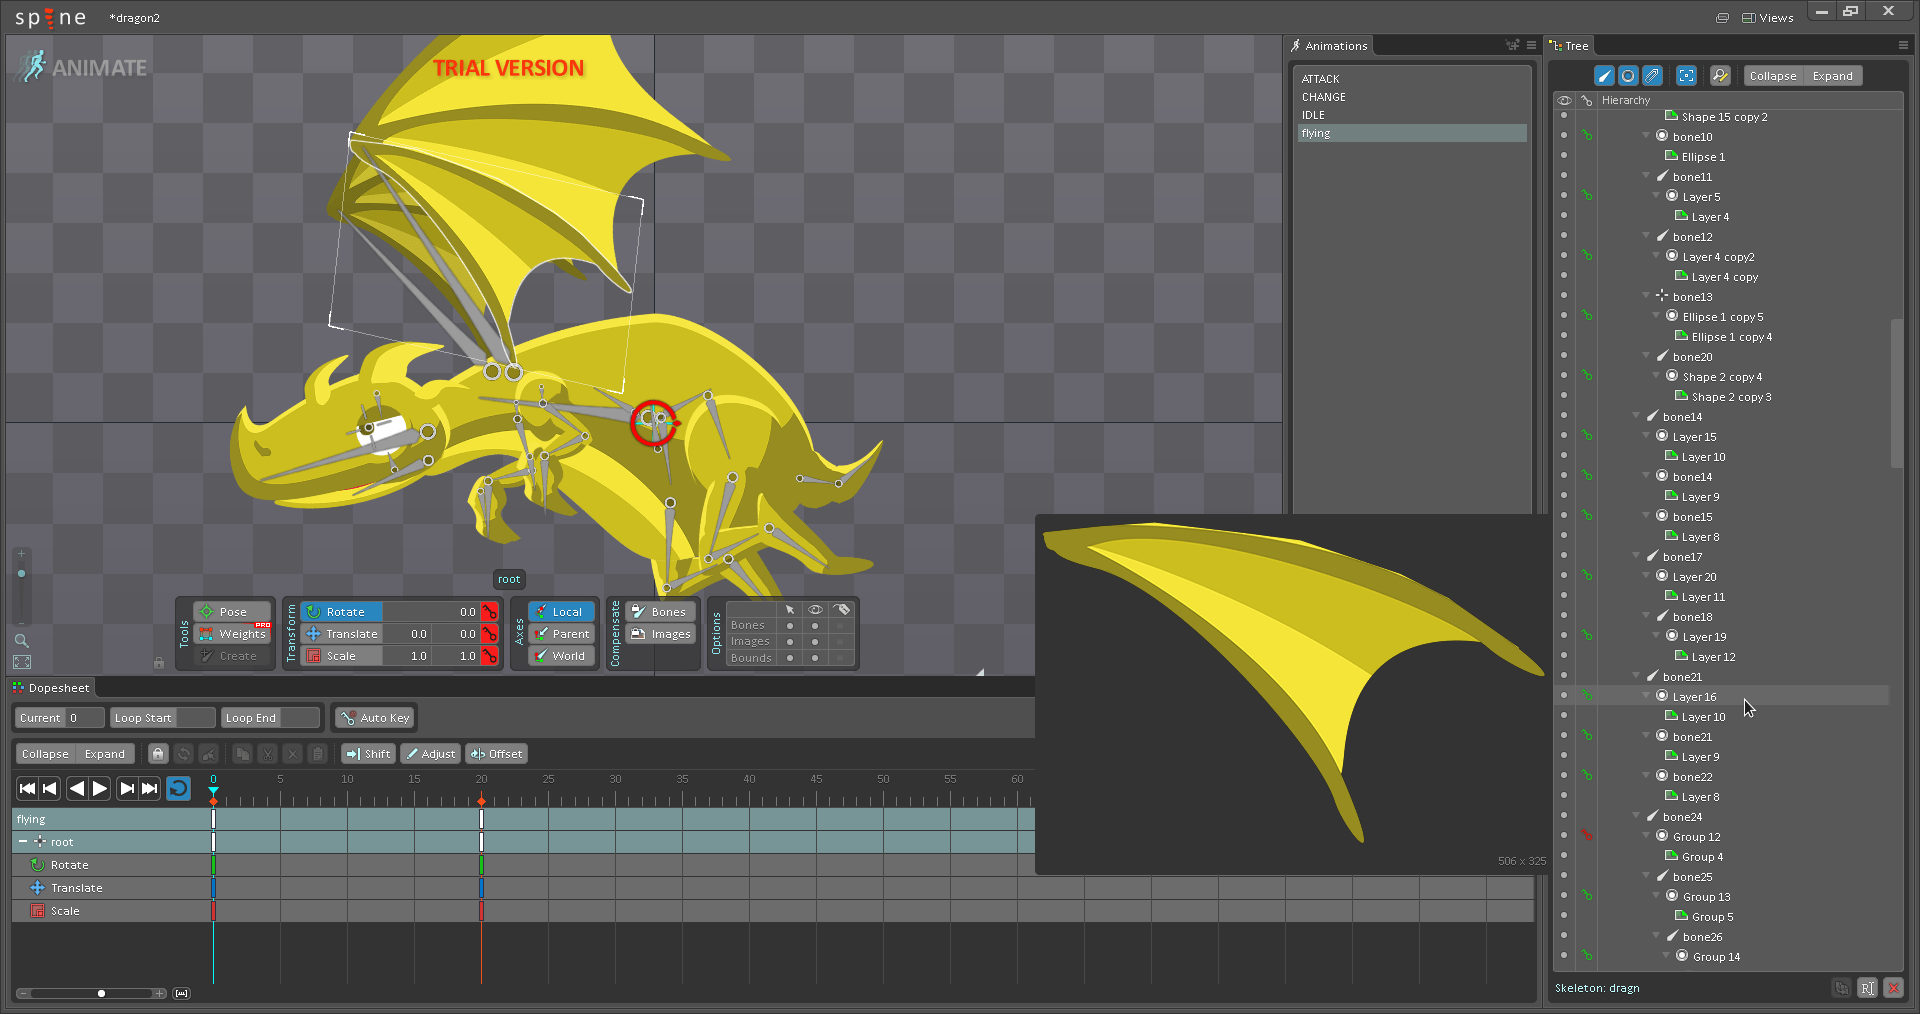Collapse the Layer 19 slot node
Image resolution: width=1920 pixels, height=1015 pixels.
pyautogui.click(x=1656, y=636)
